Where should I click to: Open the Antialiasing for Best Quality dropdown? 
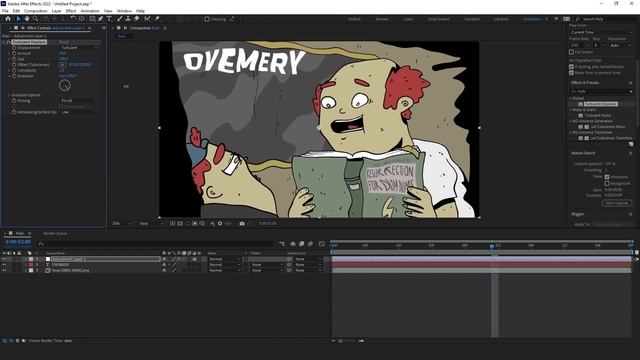point(79,112)
